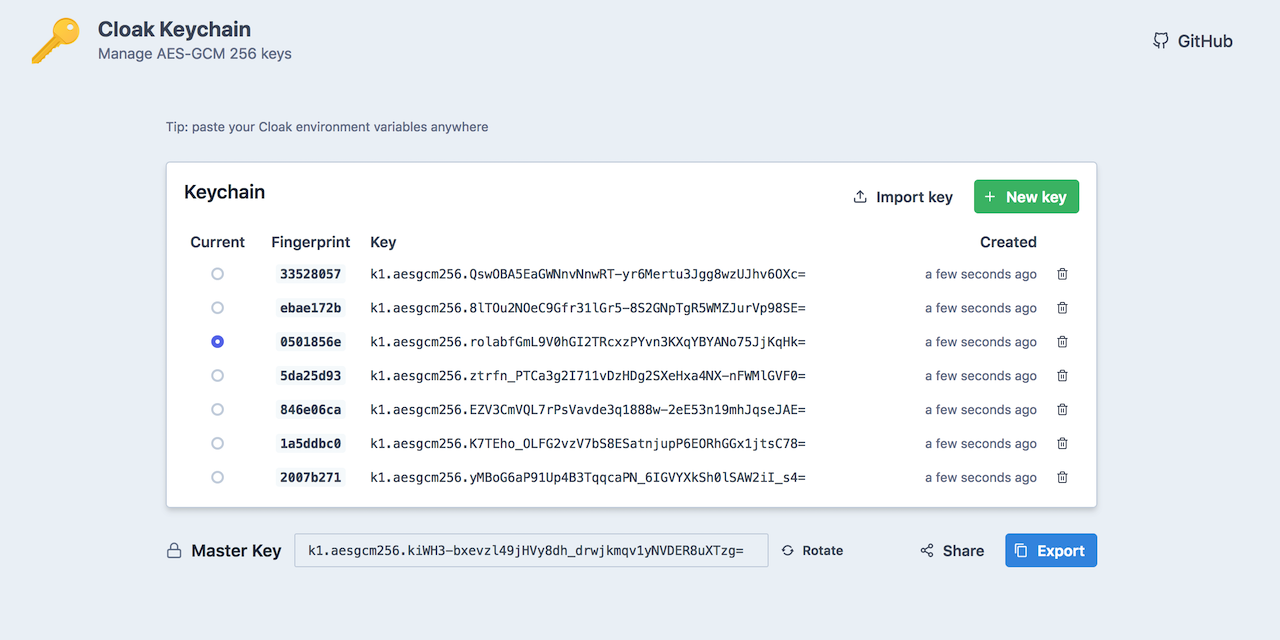Click the Keychain panel heading
Viewport: 1280px width, 640px height.
point(224,192)
